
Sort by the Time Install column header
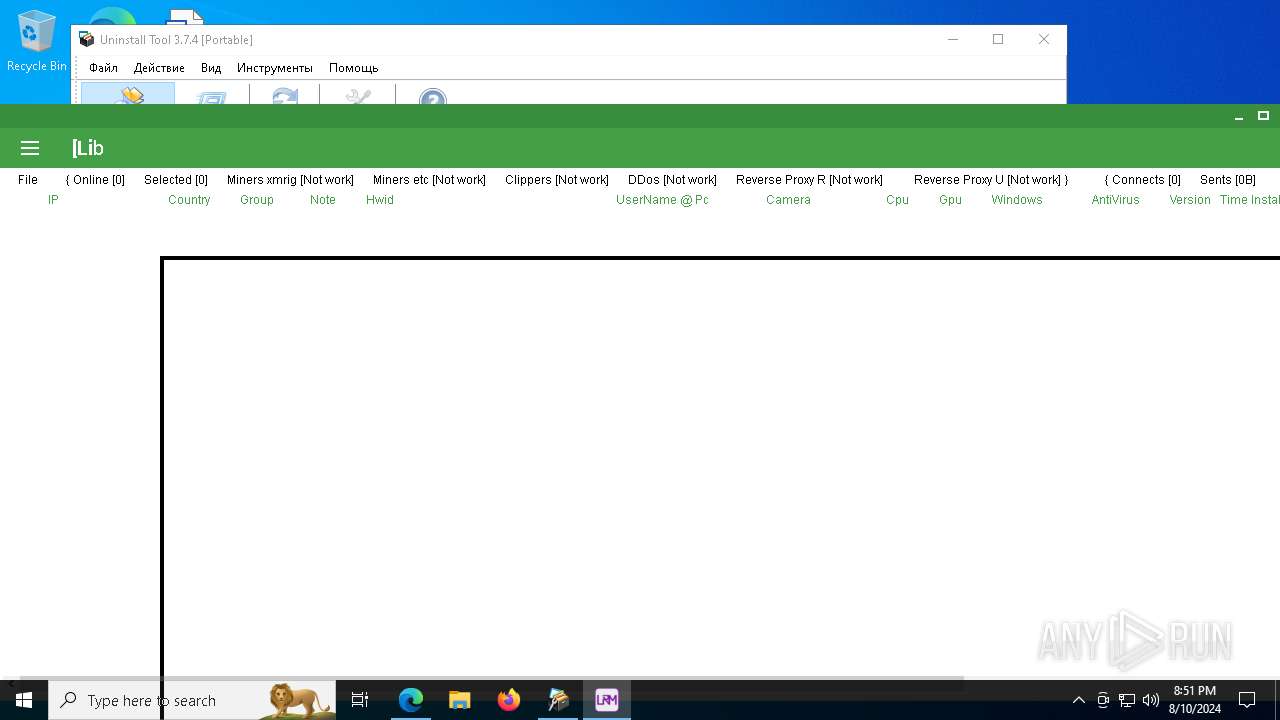pyautogui.click(x=1250, y=200)
